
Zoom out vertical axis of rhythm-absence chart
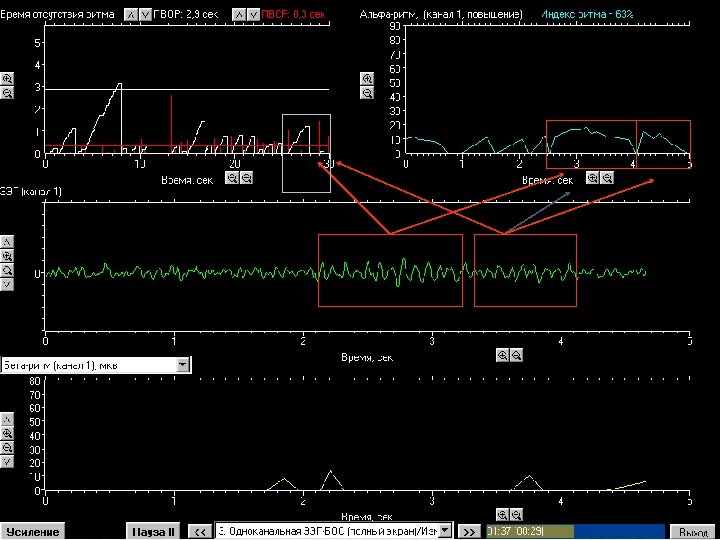[x=7, y=93]
